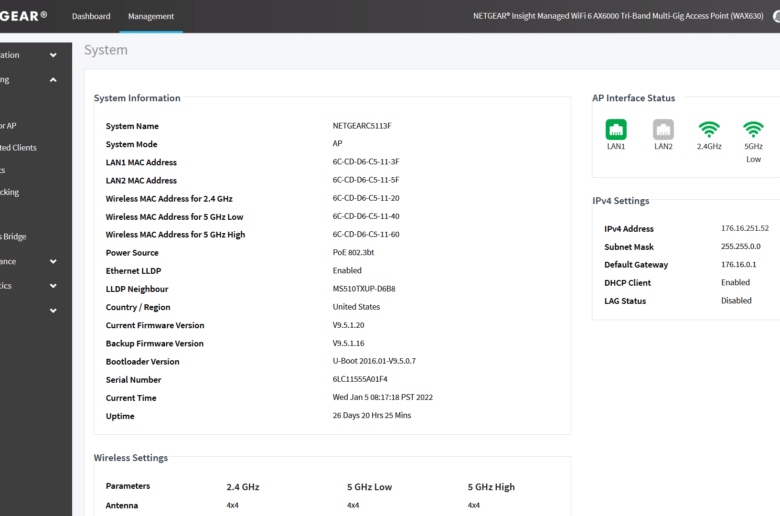
Task: Click System Mode value AP
Action: tap(337, 143)
